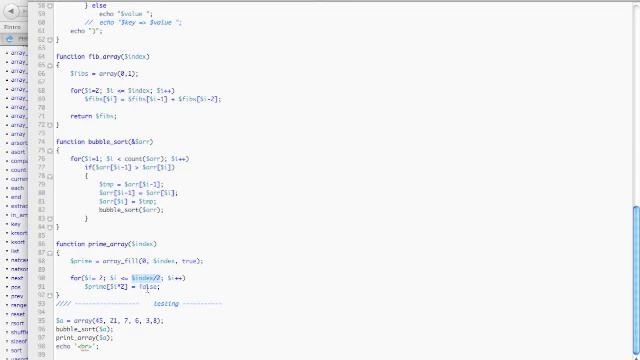This screenshot has height=360, width=640.
Task: Open the pos link in the sidebar
Action: point(16,287)
